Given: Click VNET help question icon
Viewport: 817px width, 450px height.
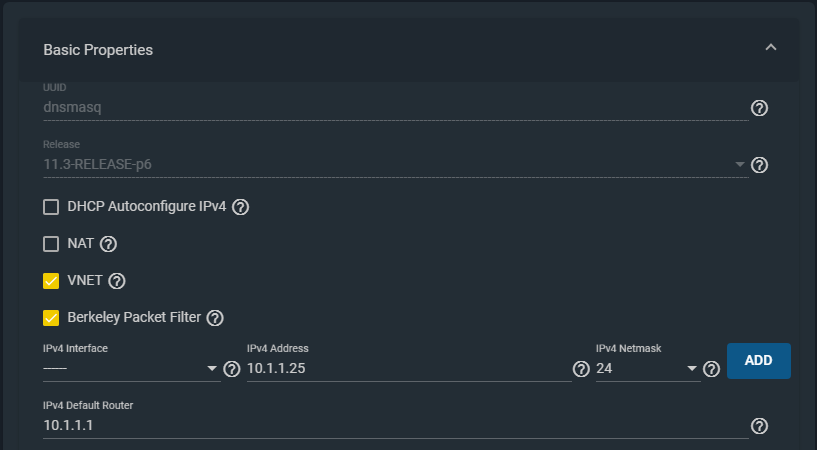Looking at the screenshot, I should point(117,281).
